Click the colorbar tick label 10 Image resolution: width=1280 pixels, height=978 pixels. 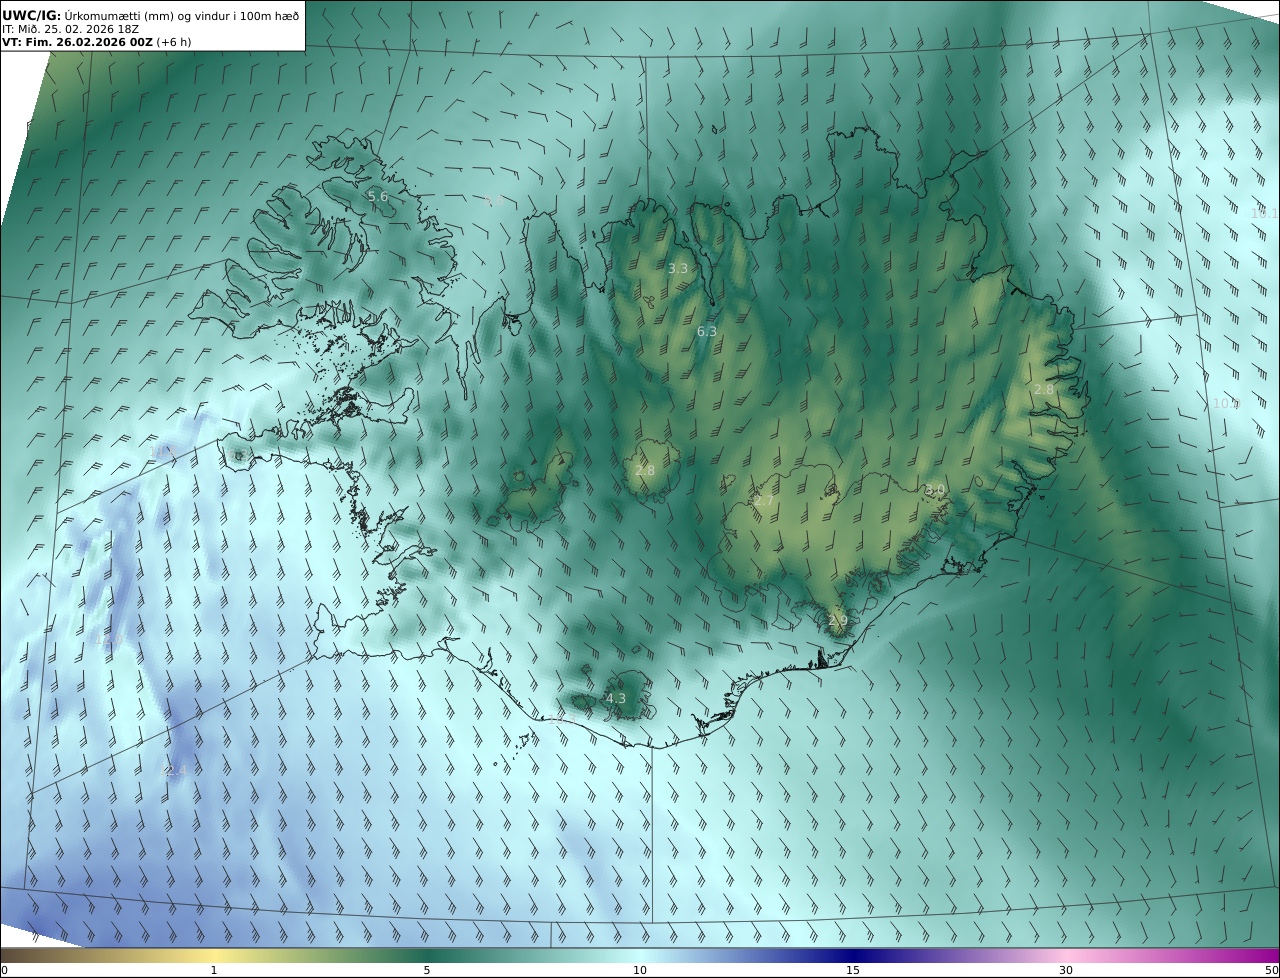[x=640, y=970]
